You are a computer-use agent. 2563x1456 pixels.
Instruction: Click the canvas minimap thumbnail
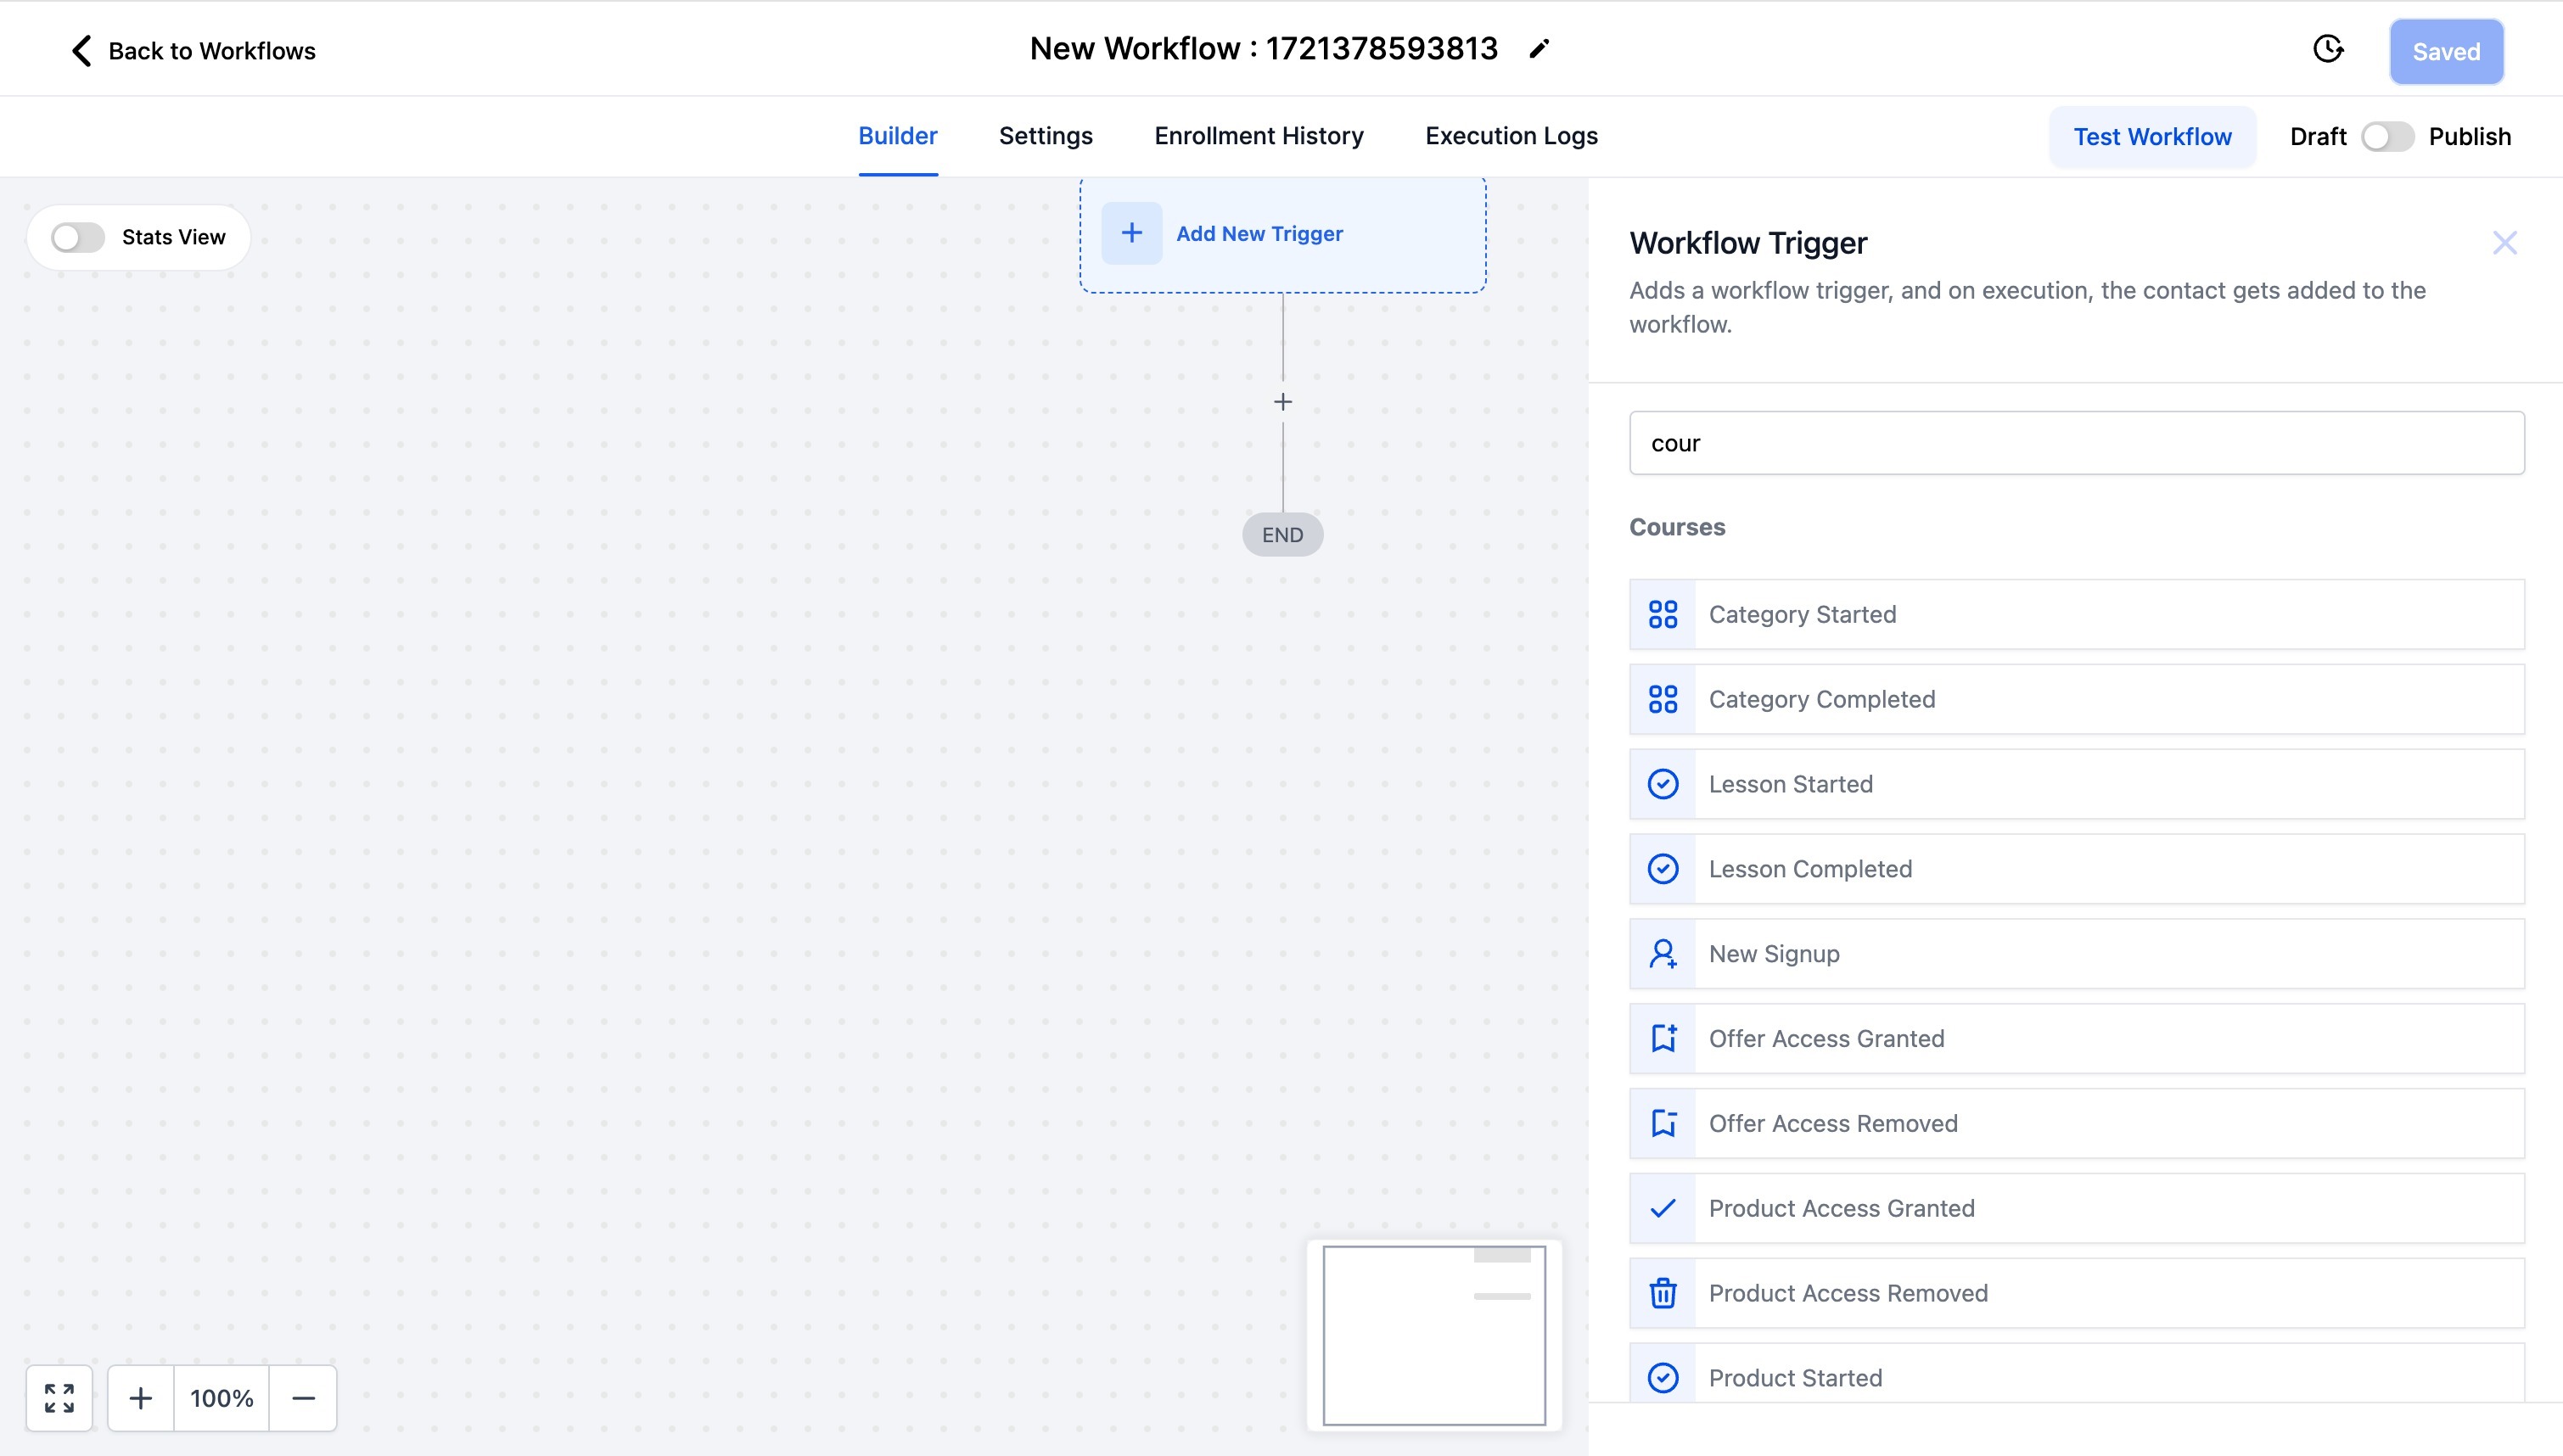(x=1433, y=1335)
